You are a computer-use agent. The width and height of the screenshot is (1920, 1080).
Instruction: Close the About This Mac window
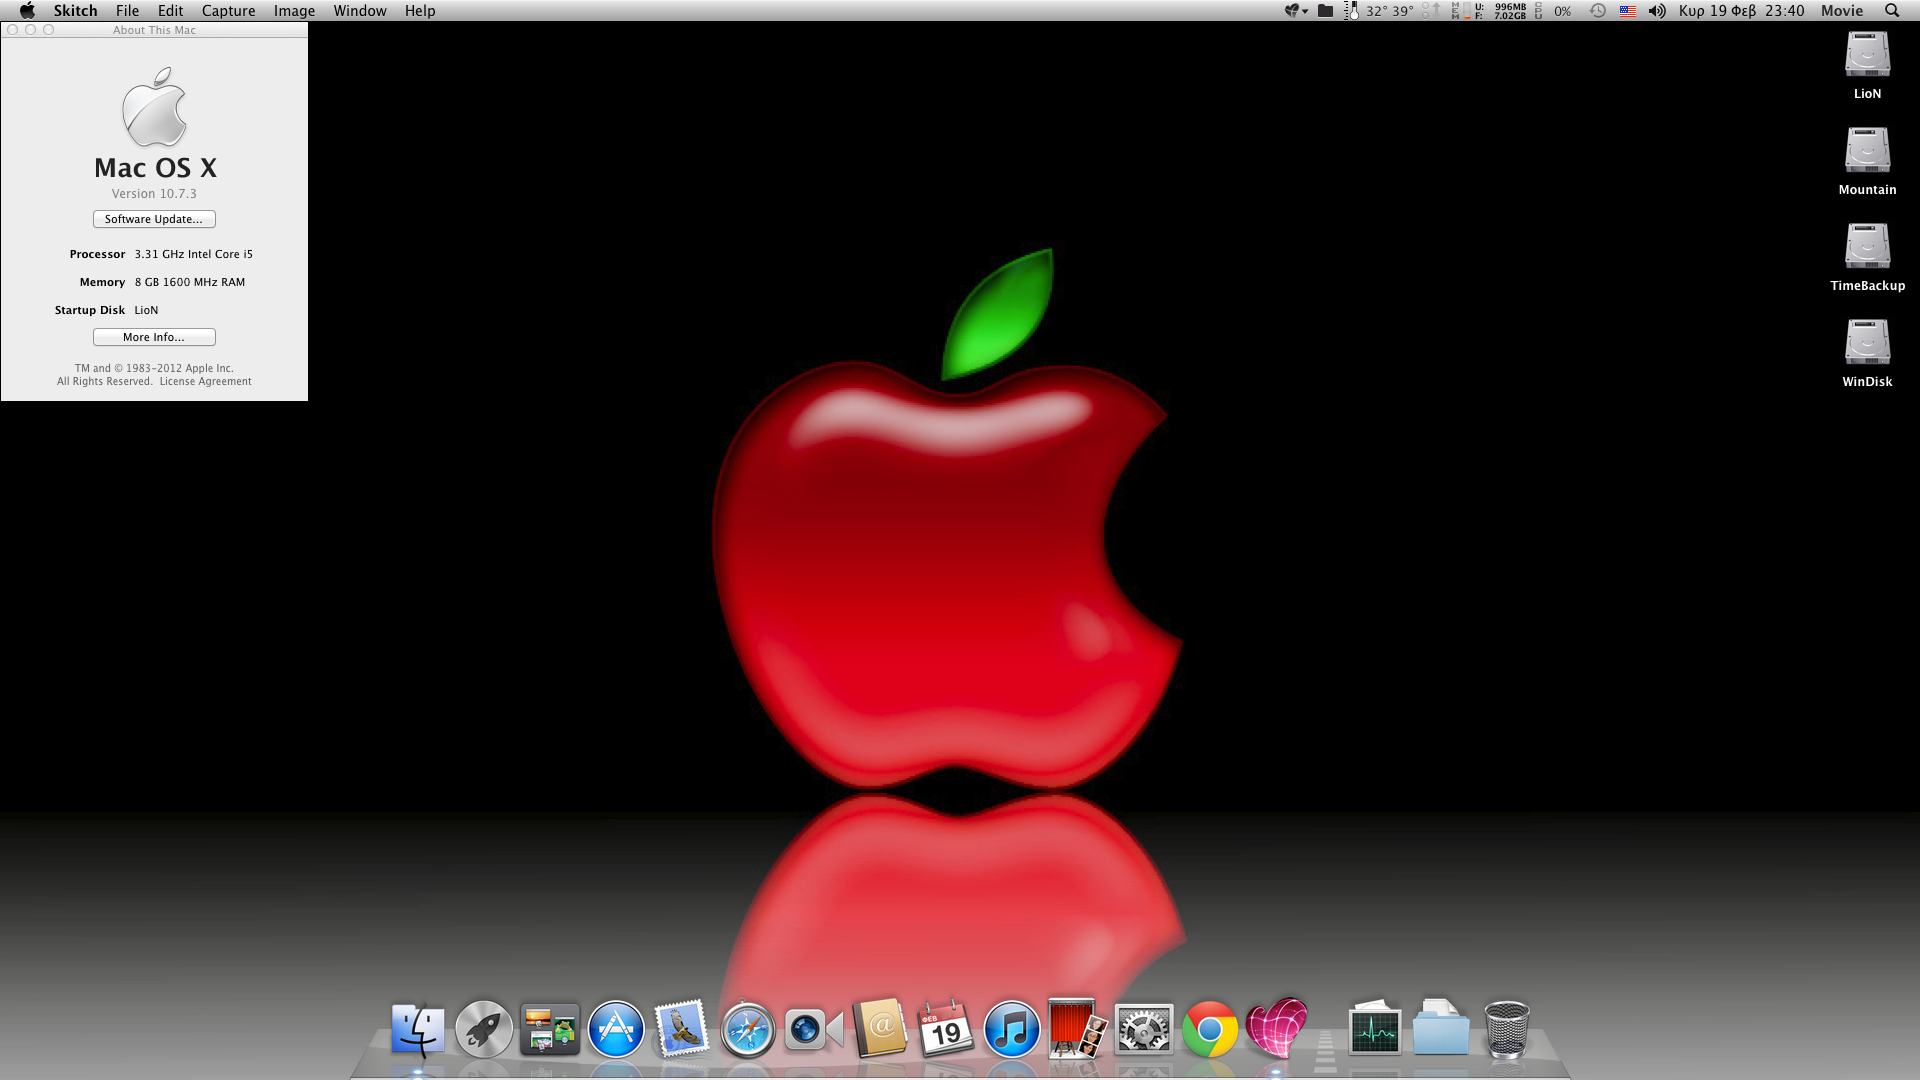click(x=13, y=30)
